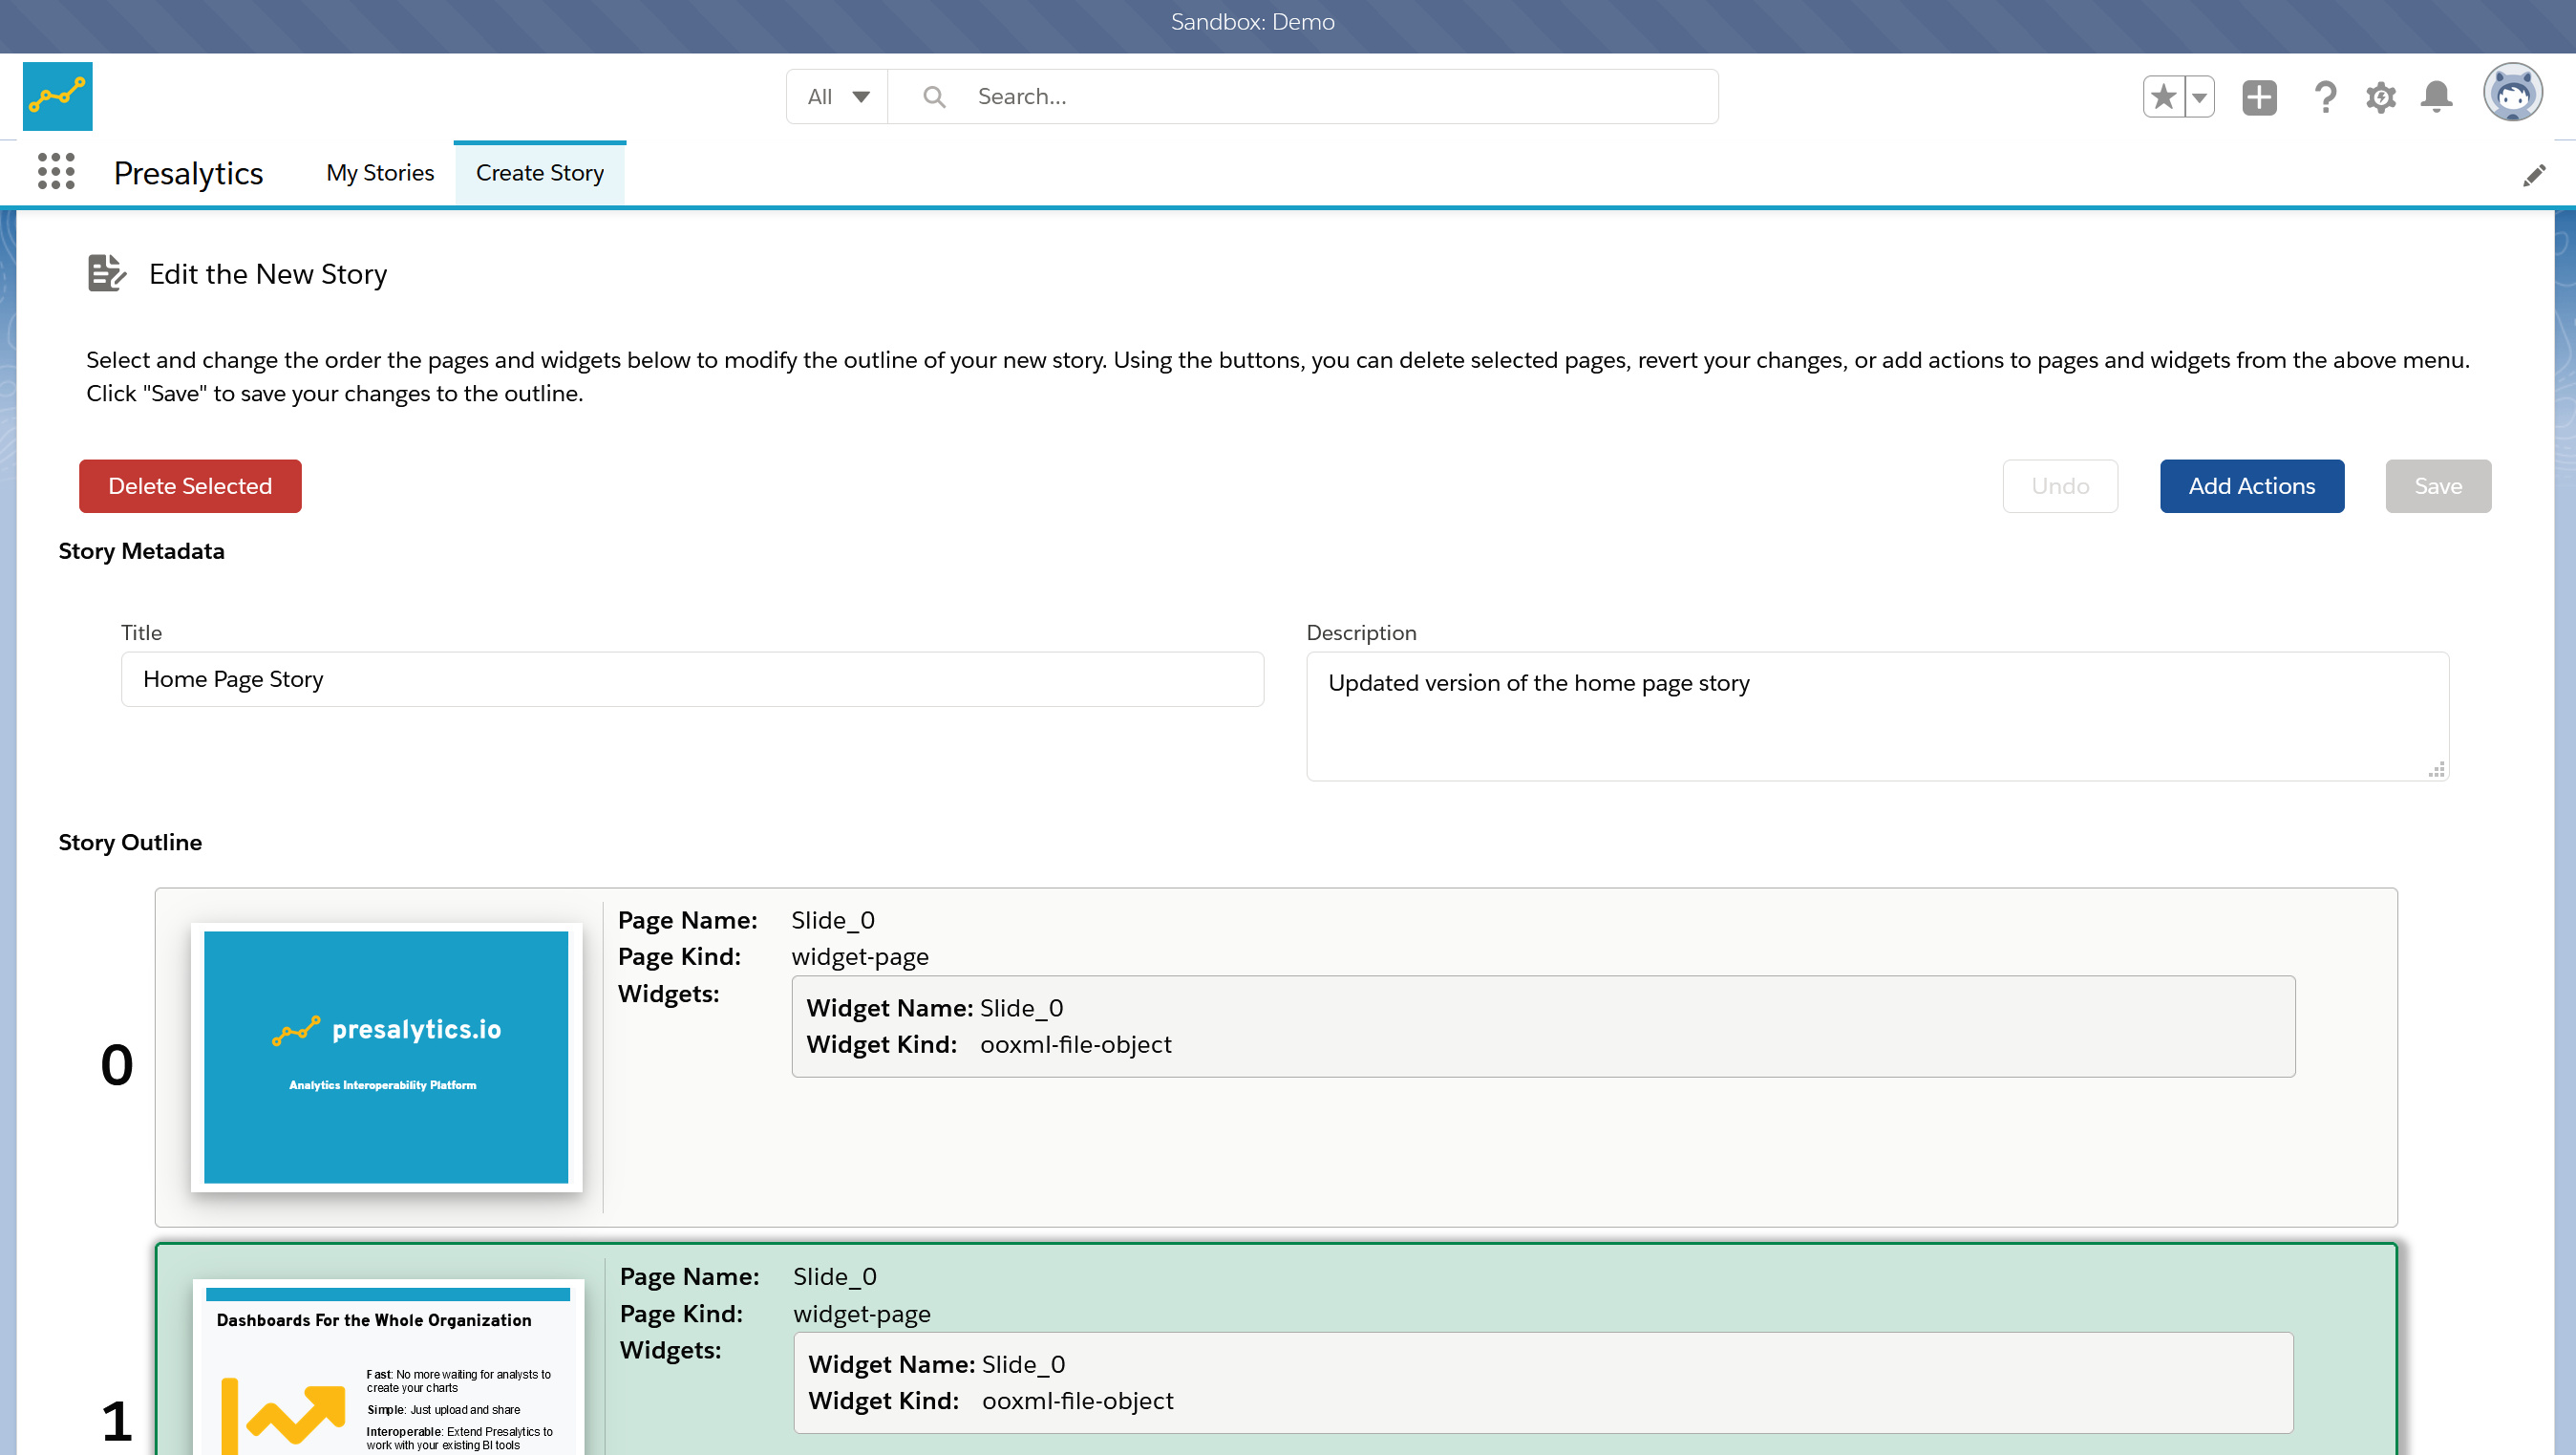Open the App Launcher dots grid

[56, 171]
